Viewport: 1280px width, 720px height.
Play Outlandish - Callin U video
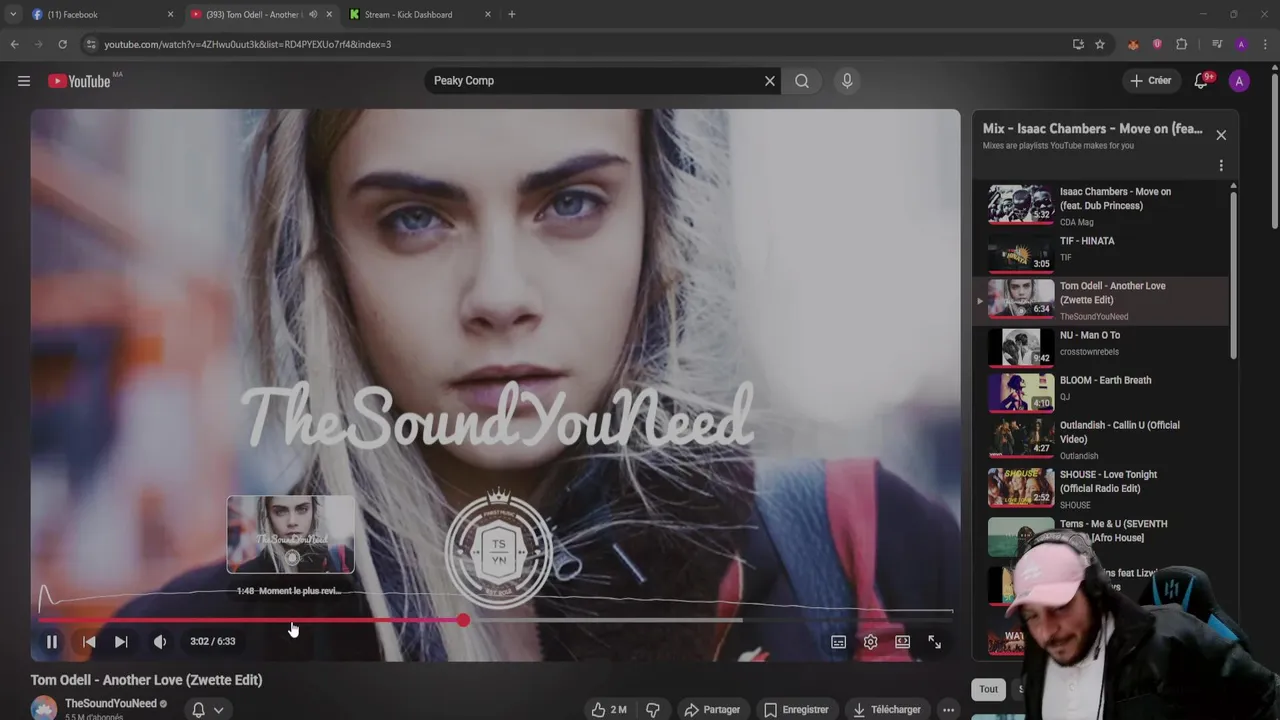tap(1100, 439)
